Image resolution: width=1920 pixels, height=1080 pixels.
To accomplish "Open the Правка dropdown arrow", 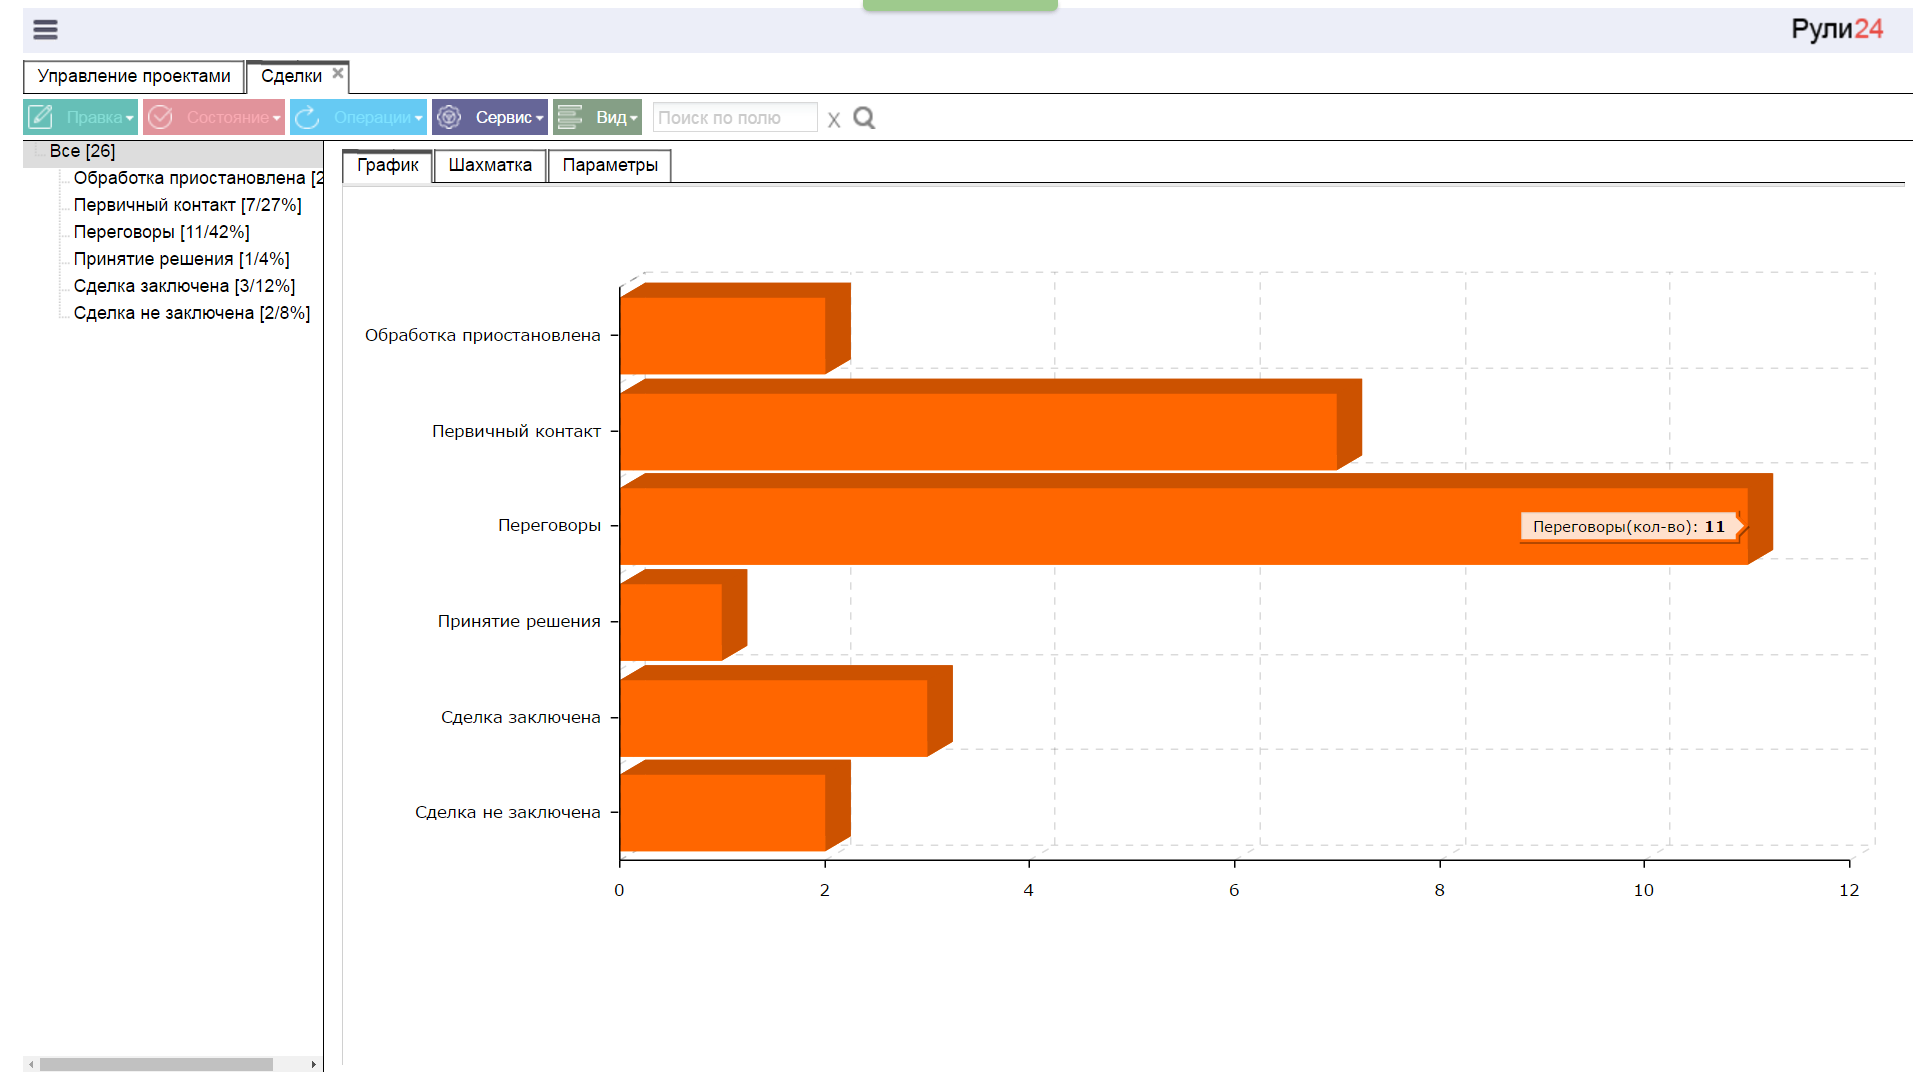I will 130,118.
